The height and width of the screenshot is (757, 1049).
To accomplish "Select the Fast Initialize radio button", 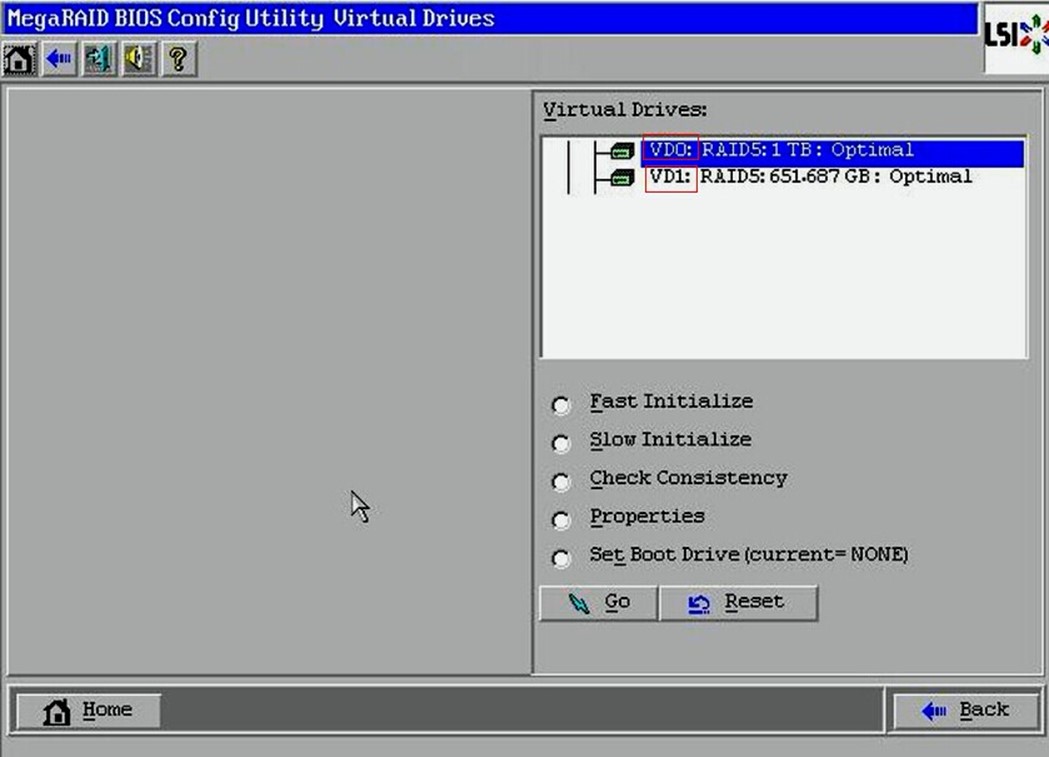I will point(561,405).
